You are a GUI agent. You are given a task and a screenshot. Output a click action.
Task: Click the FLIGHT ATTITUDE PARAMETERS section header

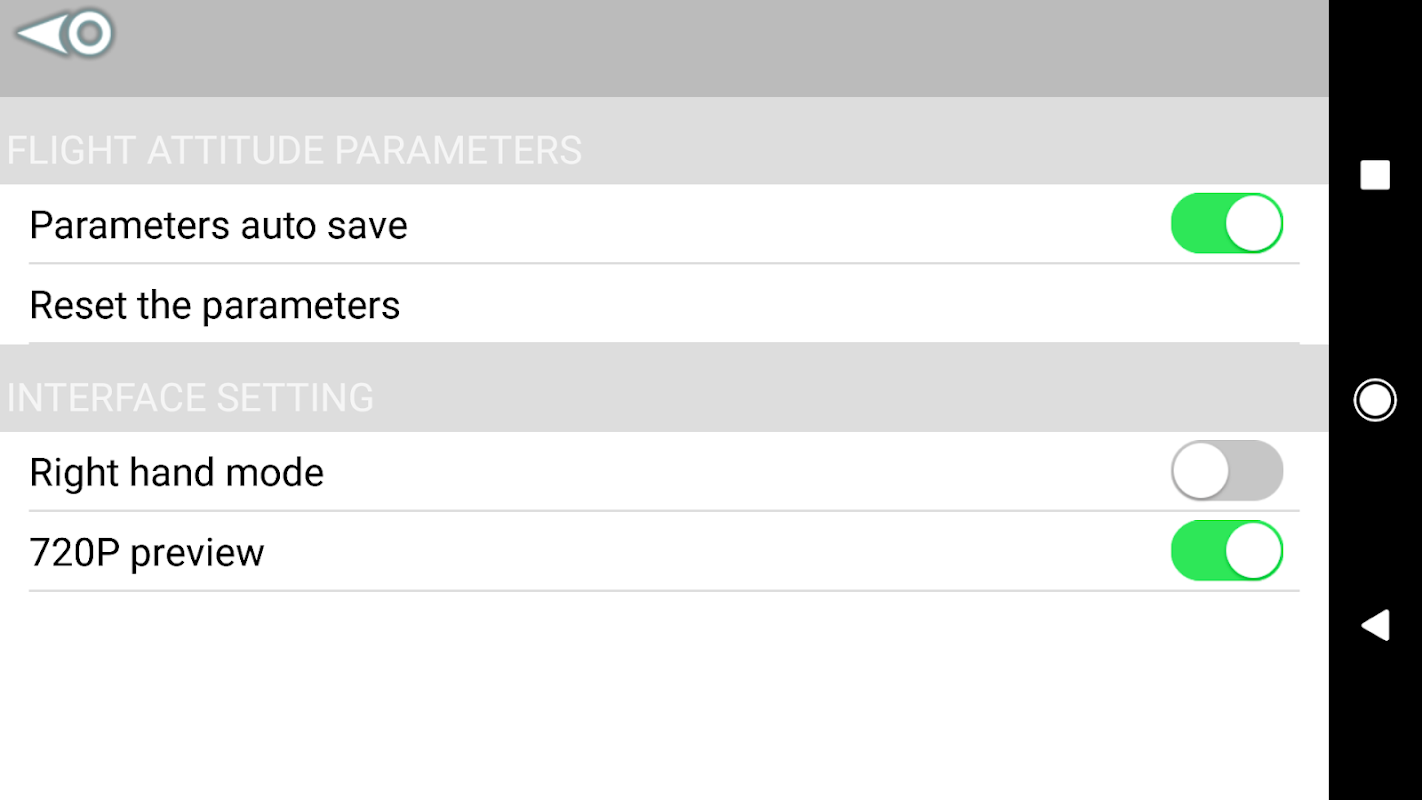294,150
